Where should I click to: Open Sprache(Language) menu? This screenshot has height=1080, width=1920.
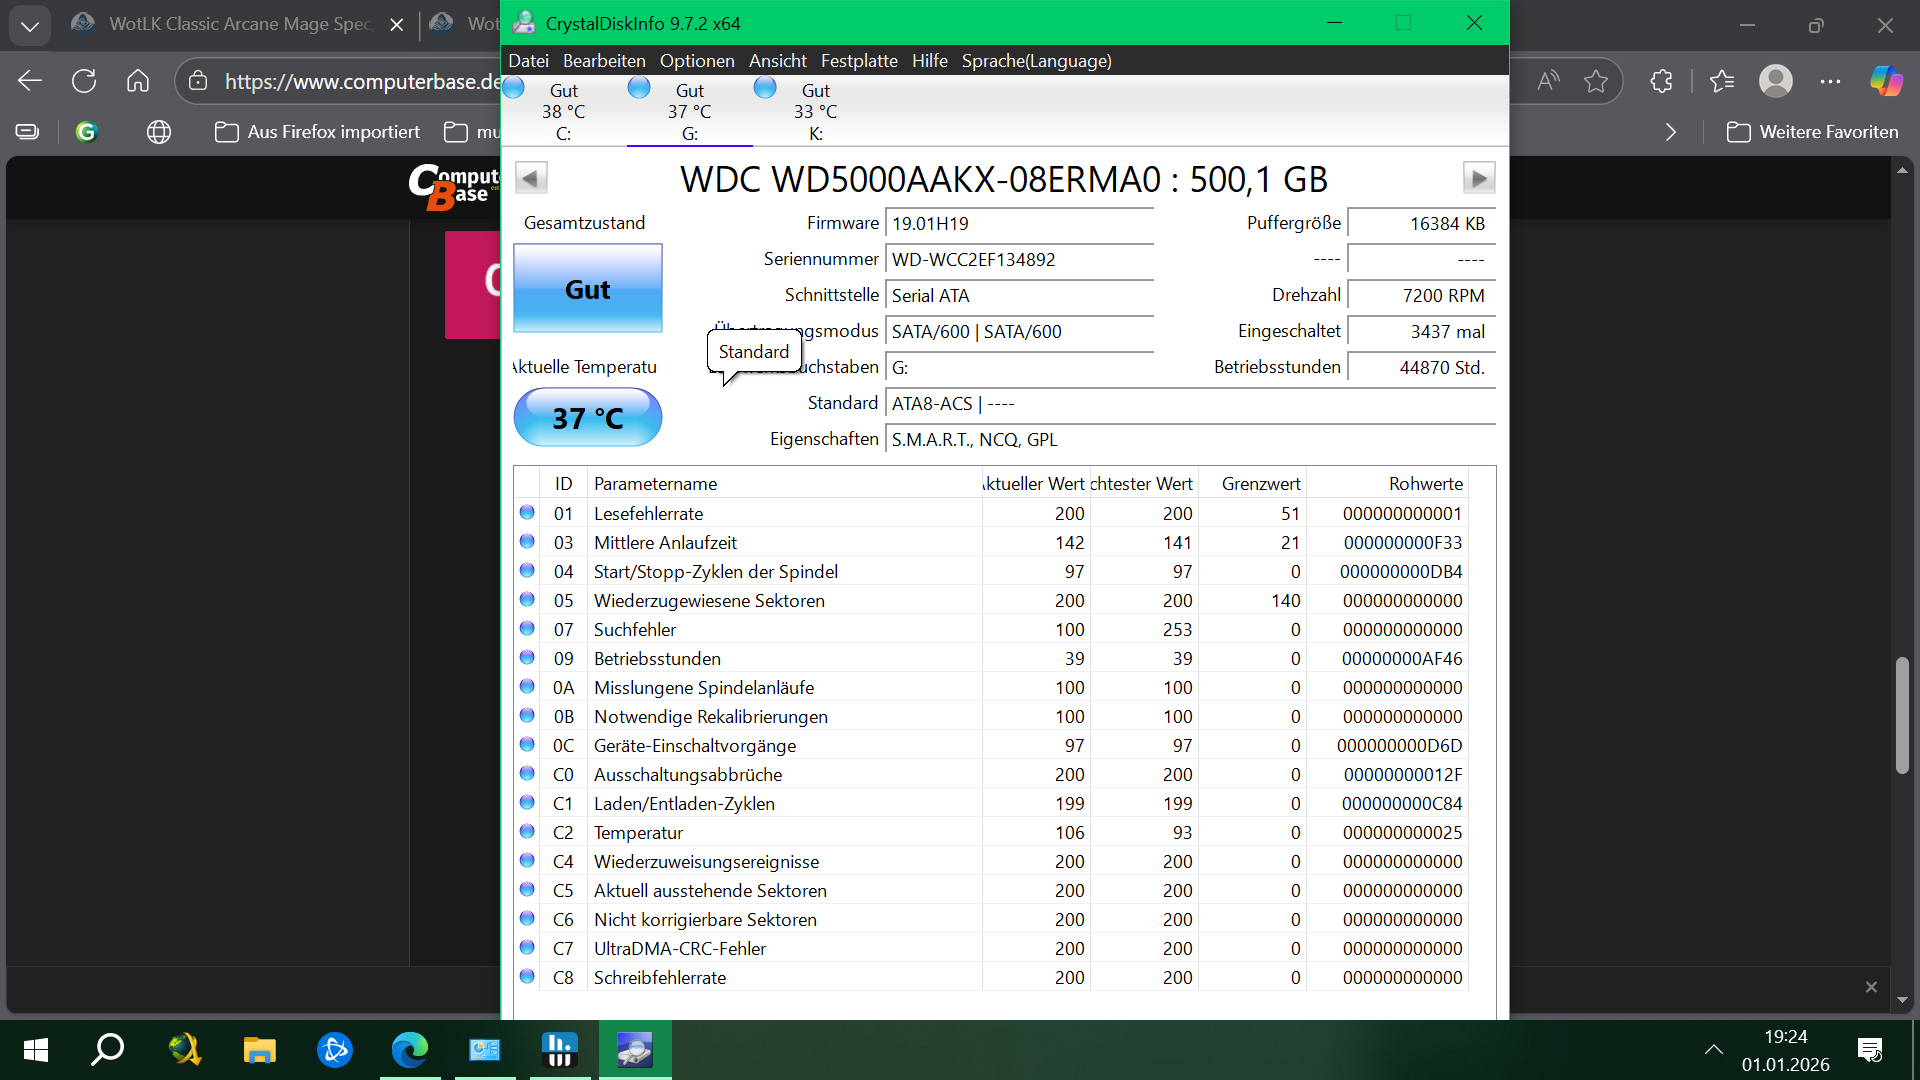(x=1036, y=61)
